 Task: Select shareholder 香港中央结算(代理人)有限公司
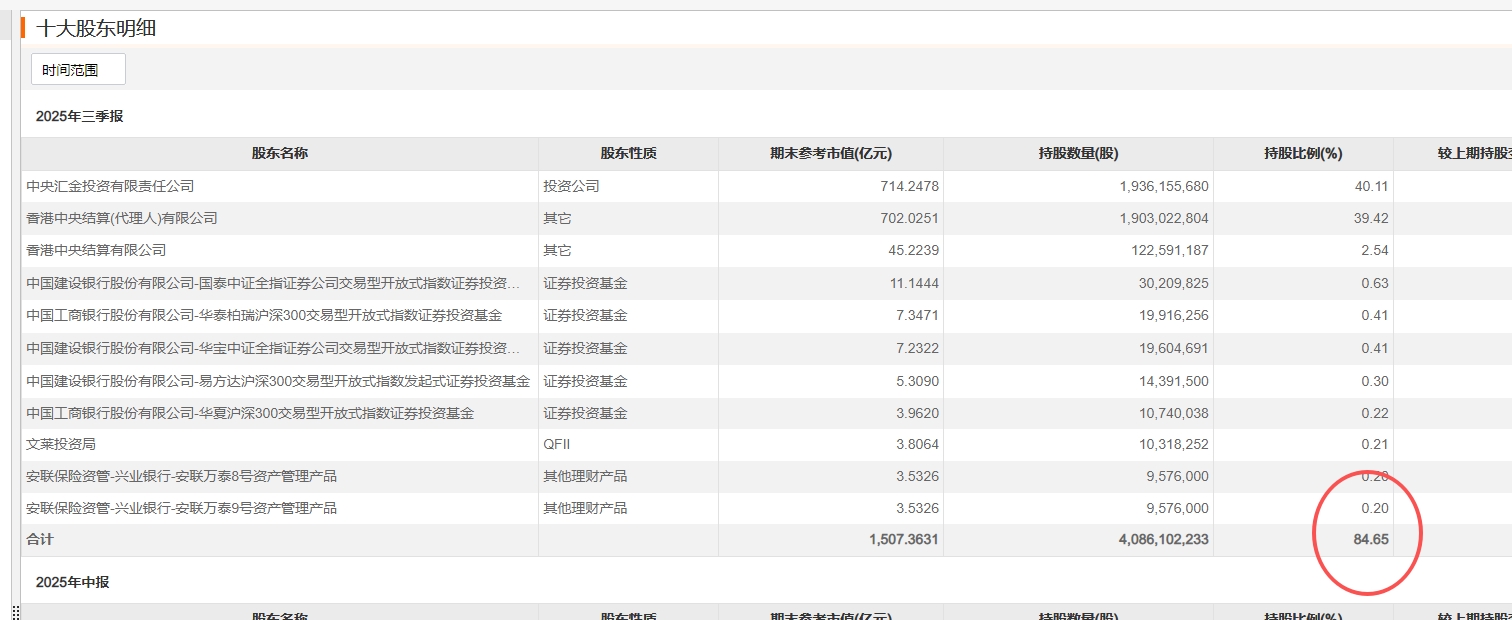click(122, 218)
